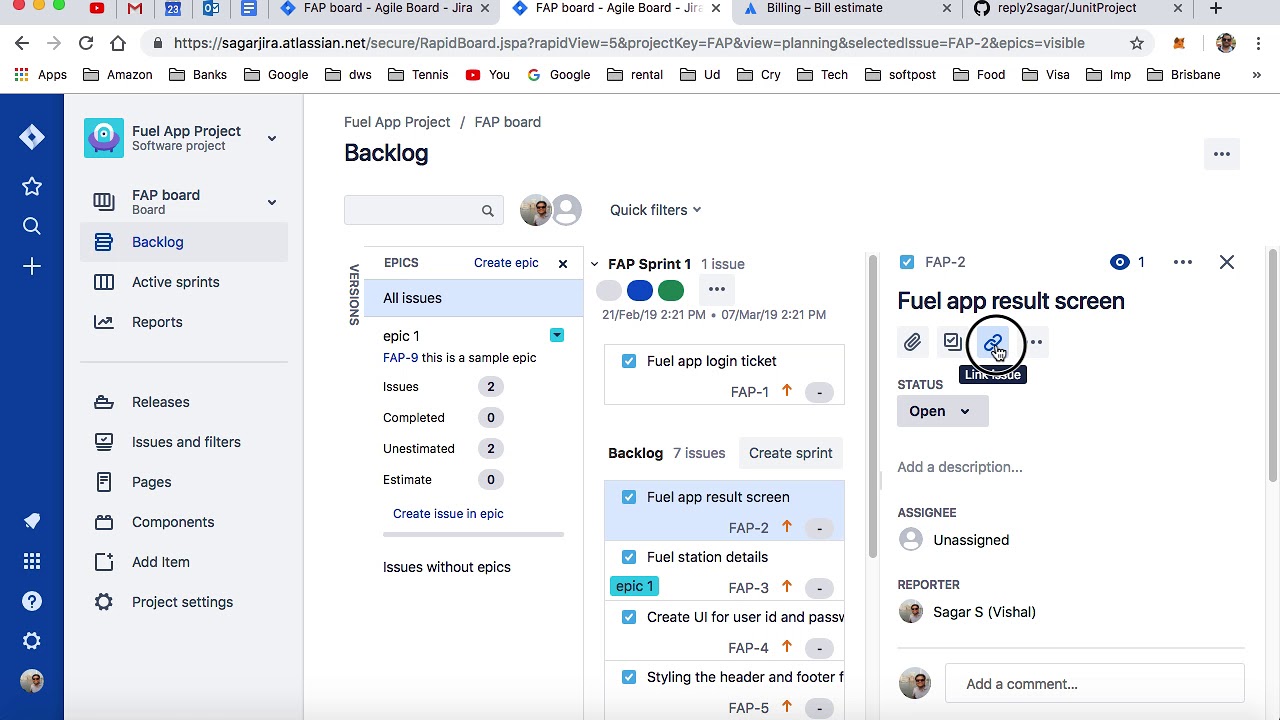Open Project settings
The height and width of the screenshot is (720, 1280).
point(184,602)
